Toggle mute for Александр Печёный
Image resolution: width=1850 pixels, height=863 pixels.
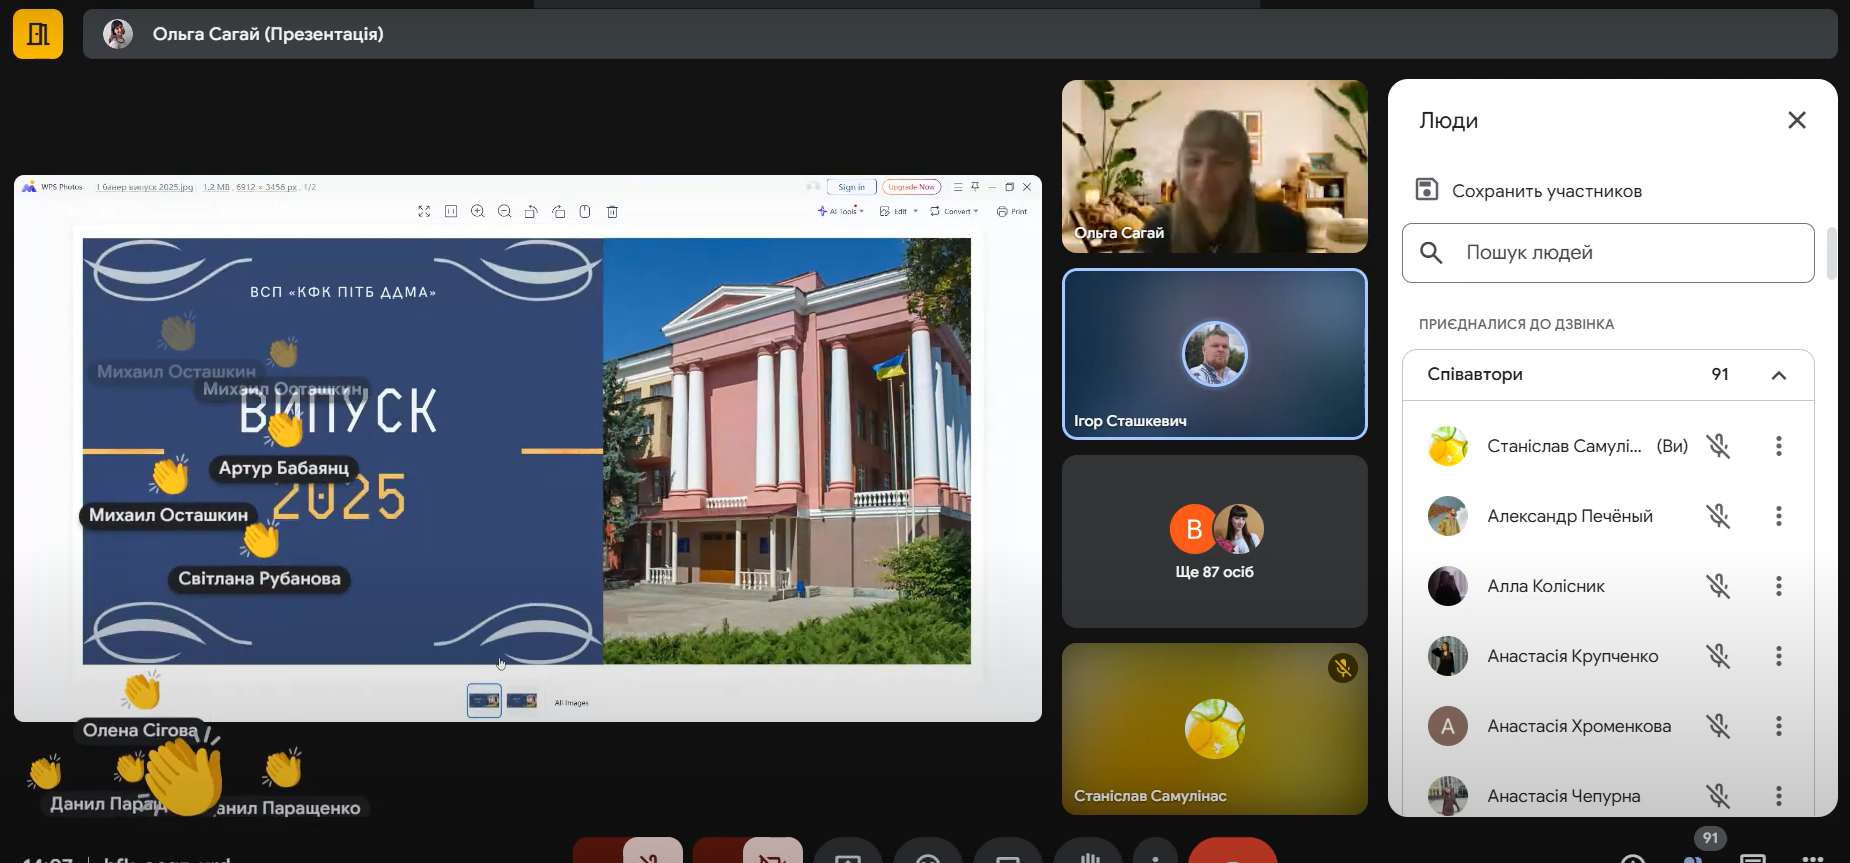(1718, 516)
